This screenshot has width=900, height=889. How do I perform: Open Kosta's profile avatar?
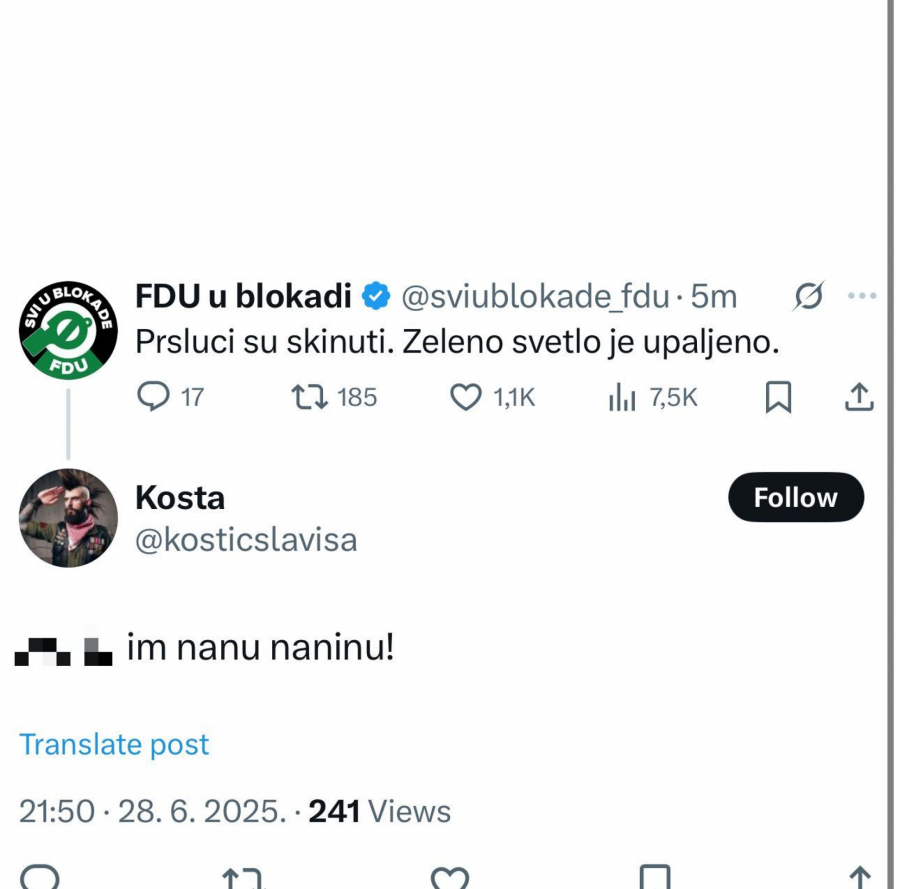click(68, 517)
